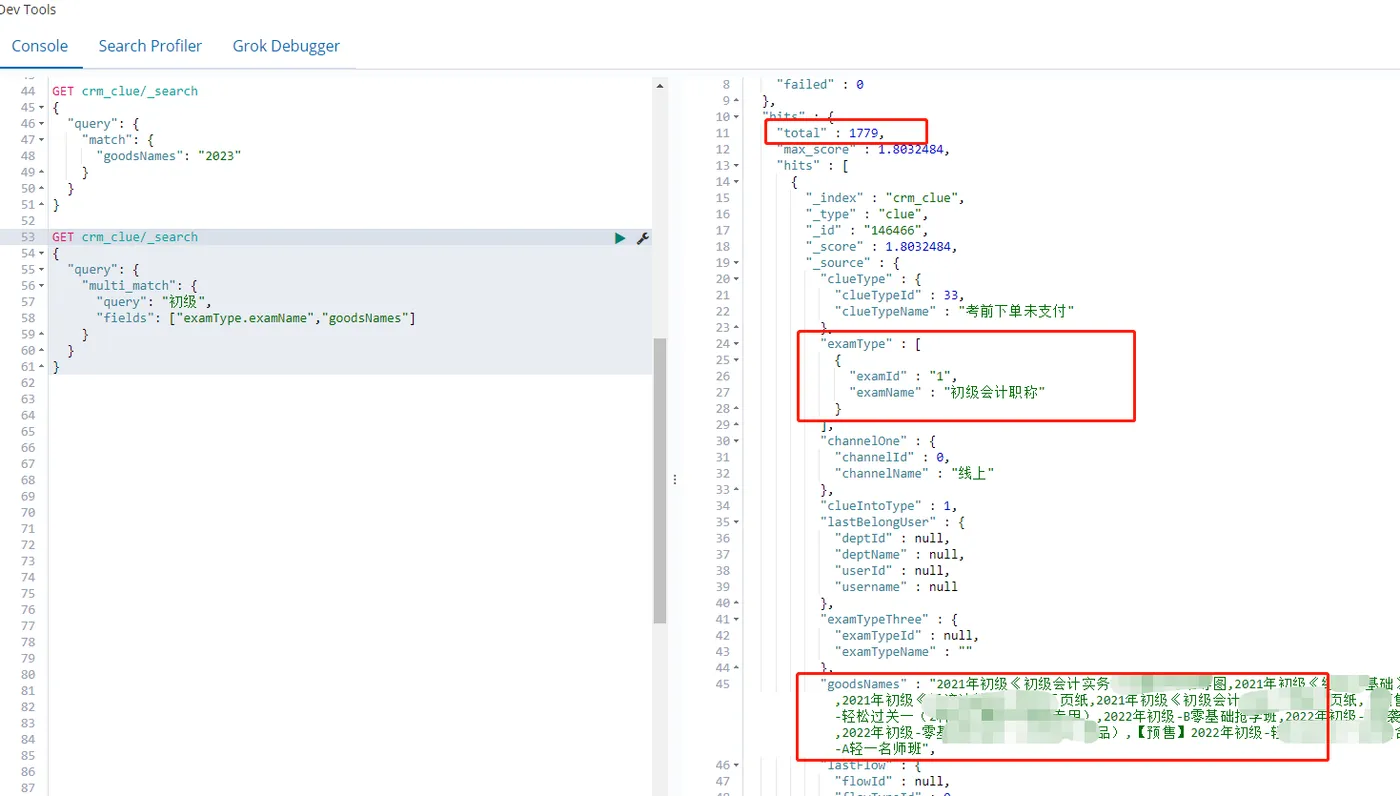This screenshot has height=796, width=1400.
Task: Click the GET crm_clue/_search request on line 53
Action: pos(125,237)
